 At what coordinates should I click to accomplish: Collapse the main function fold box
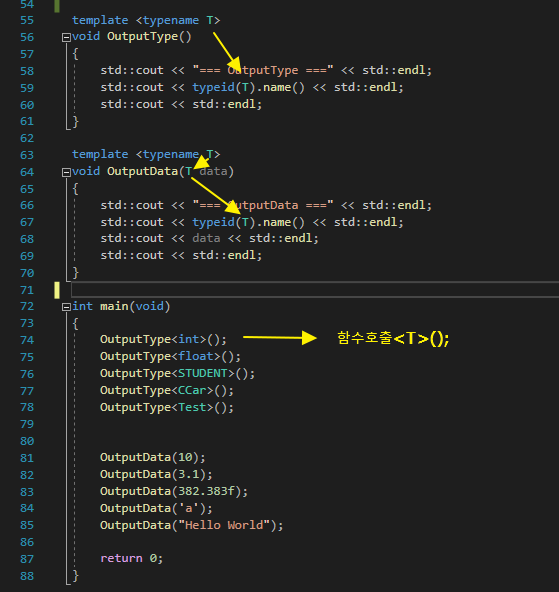[x=66, y=307]
